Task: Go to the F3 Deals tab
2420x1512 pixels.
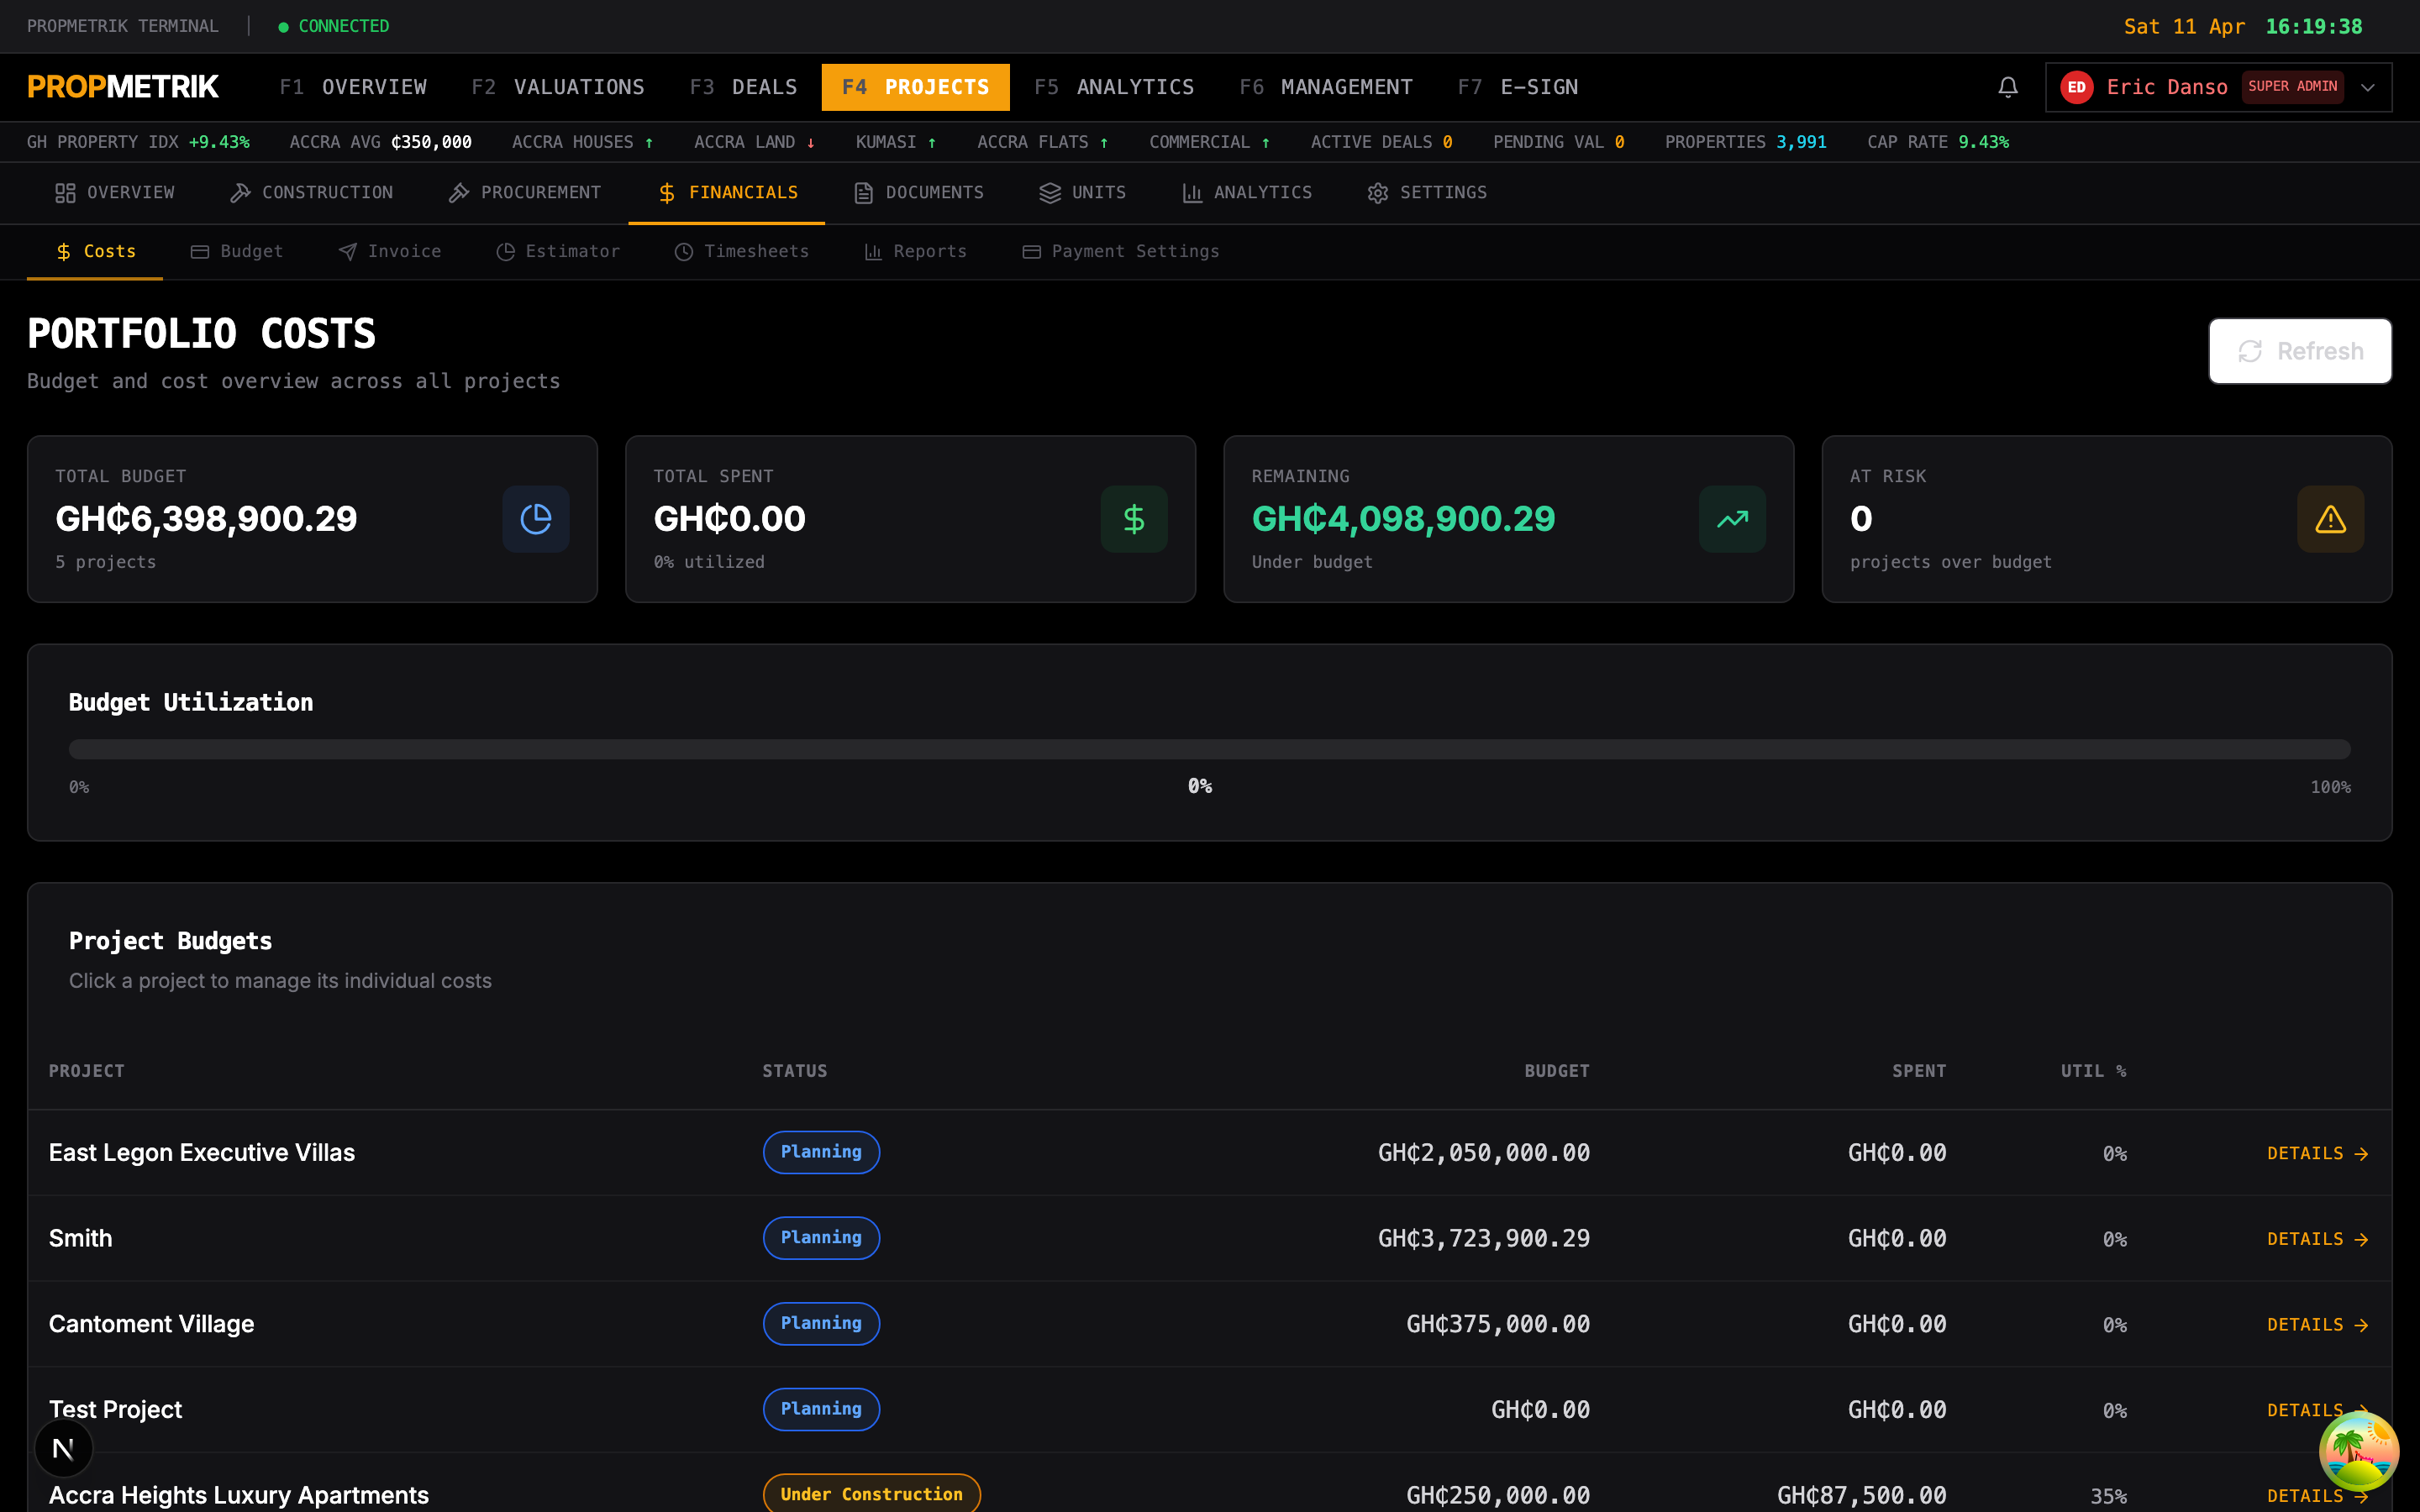Action: tap(743, 87)
